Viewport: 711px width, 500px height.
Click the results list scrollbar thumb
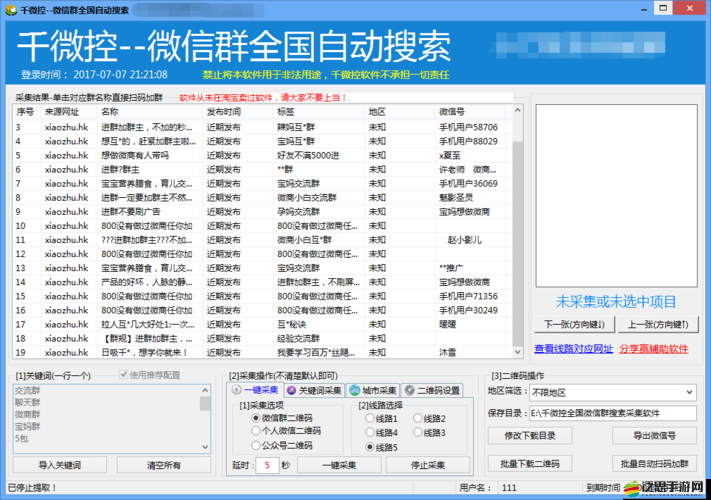click(517, 244)
